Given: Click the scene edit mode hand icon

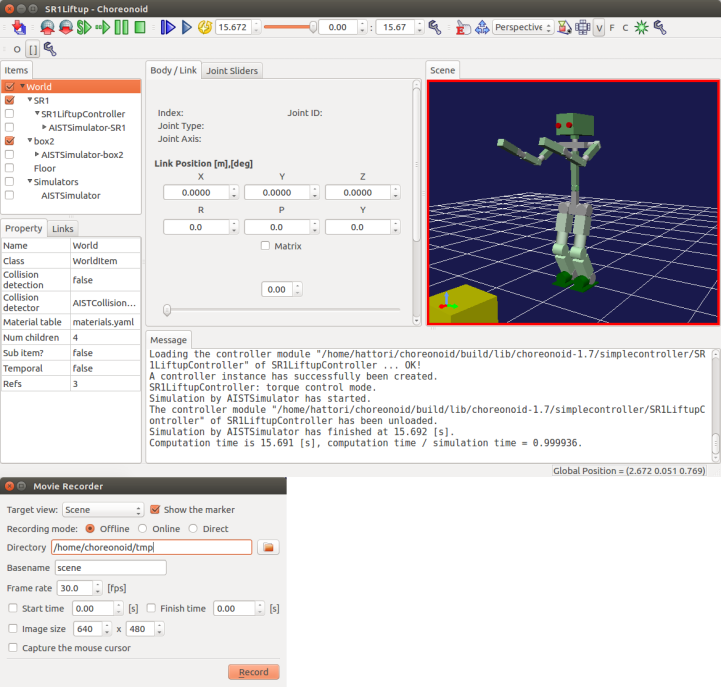Looking at the screenshot, I should pos(462,27).
